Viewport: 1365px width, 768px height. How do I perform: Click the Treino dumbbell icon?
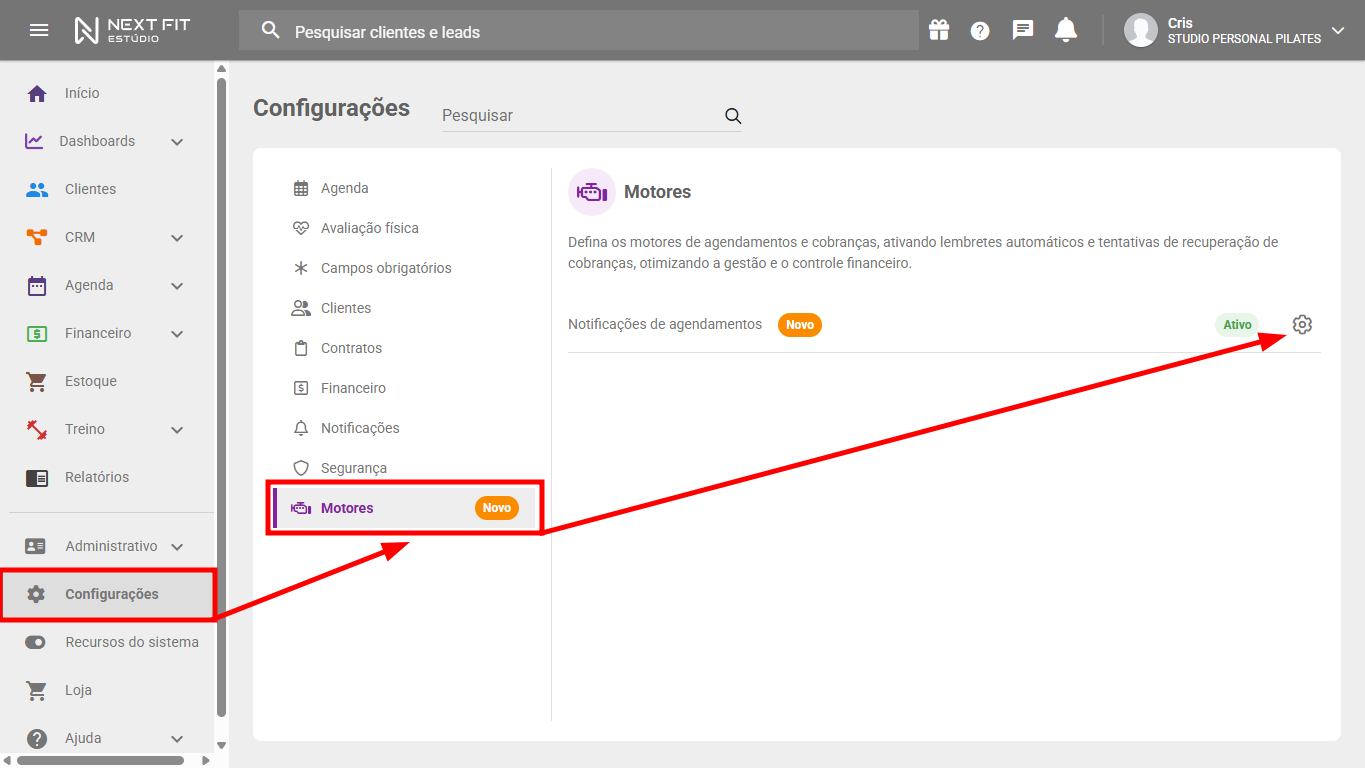[x=37, y=429]
